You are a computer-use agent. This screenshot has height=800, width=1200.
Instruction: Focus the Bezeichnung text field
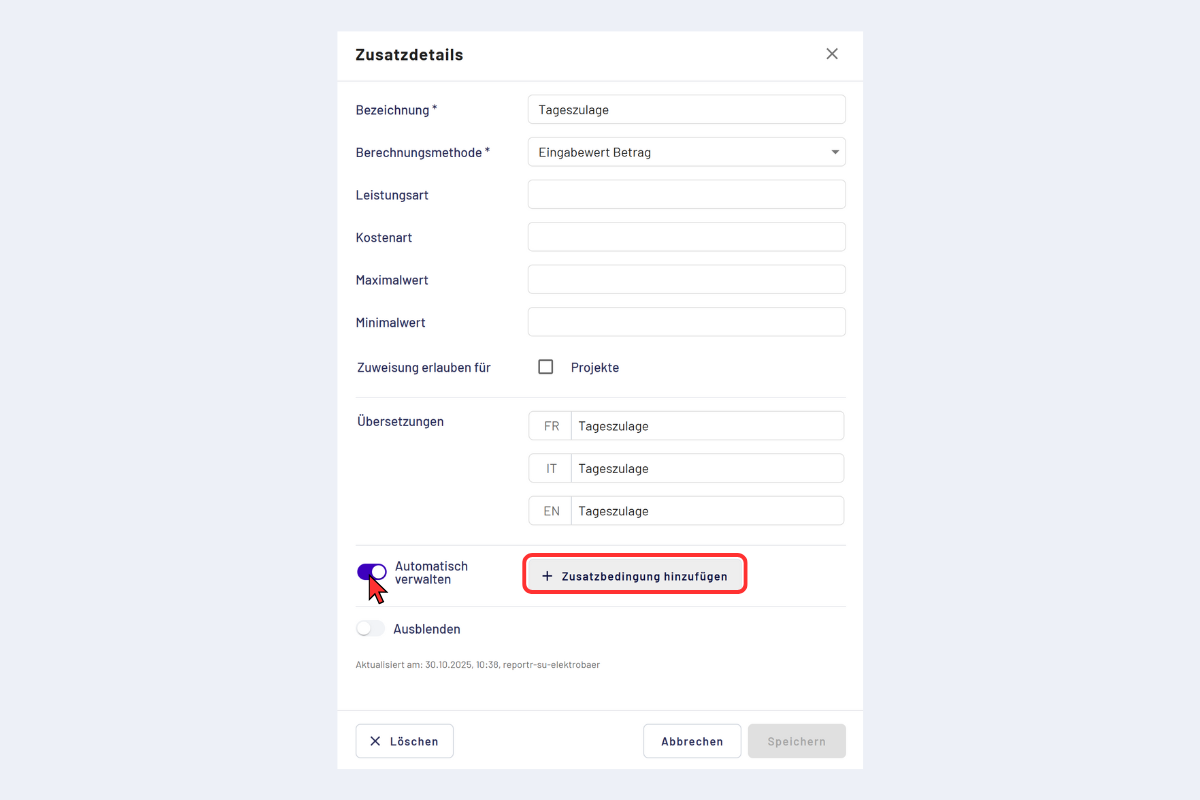[686, 109]
